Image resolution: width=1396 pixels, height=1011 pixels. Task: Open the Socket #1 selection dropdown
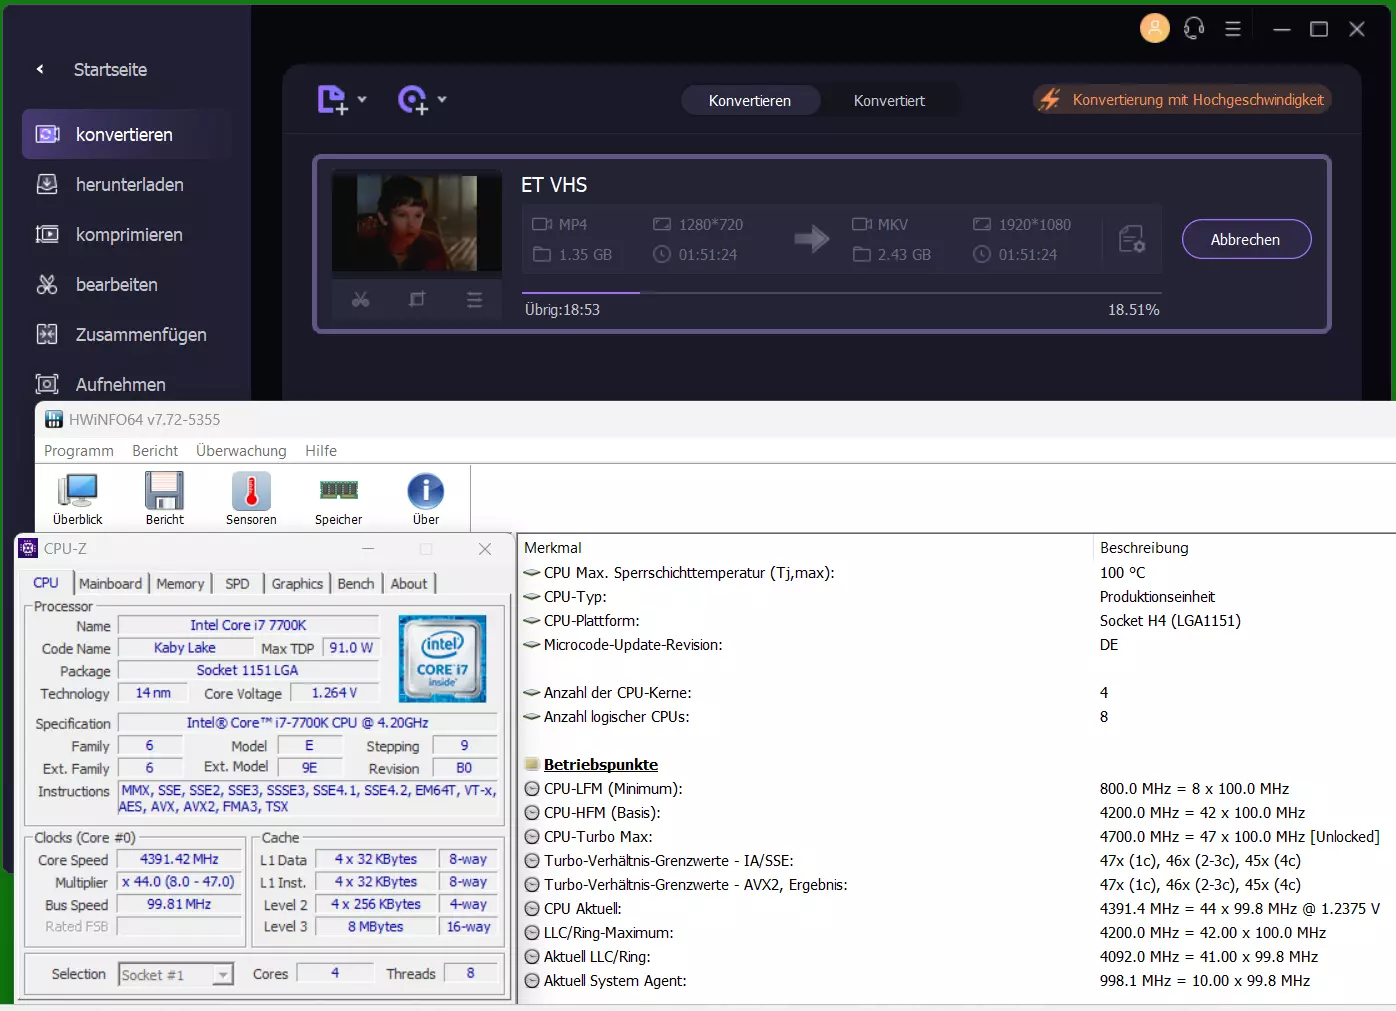pyautogui.click(x=176, y=974)
